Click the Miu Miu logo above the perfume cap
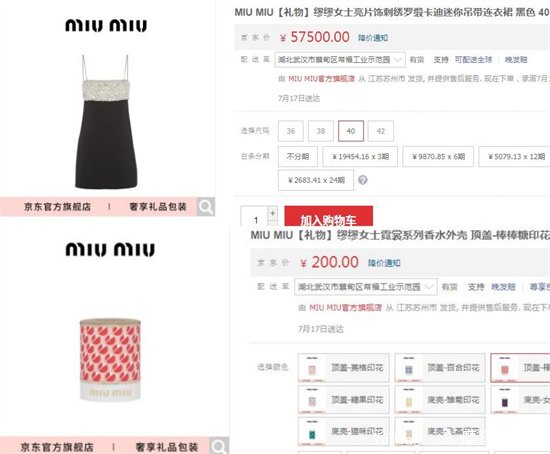550x454 pixels. [110, 249]
